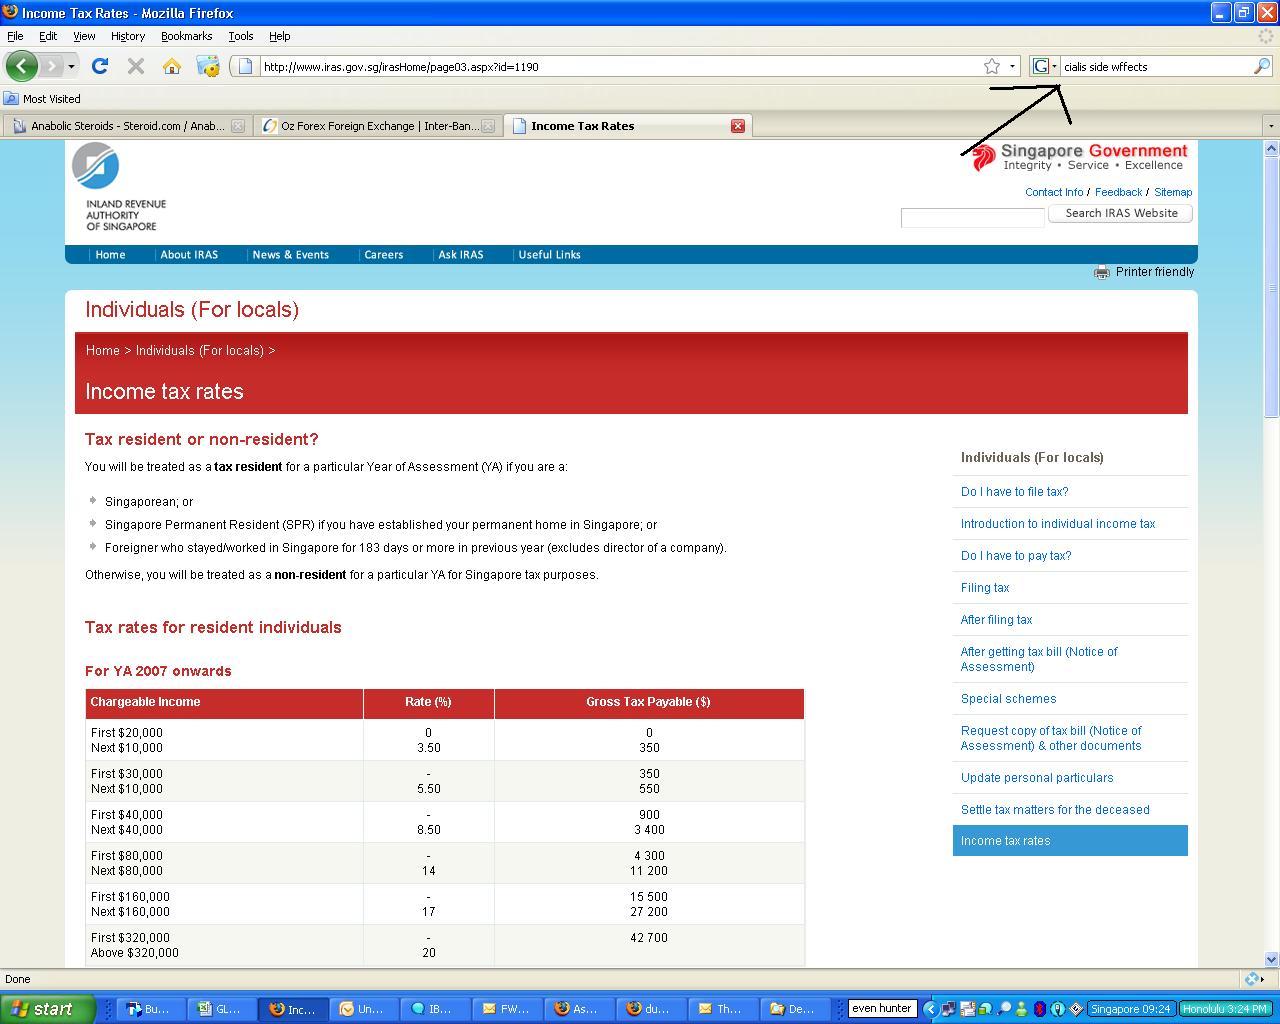Bookmark this page with the star icon
The height and width of the screenshot is (1024, 1280).
[991, 66]
